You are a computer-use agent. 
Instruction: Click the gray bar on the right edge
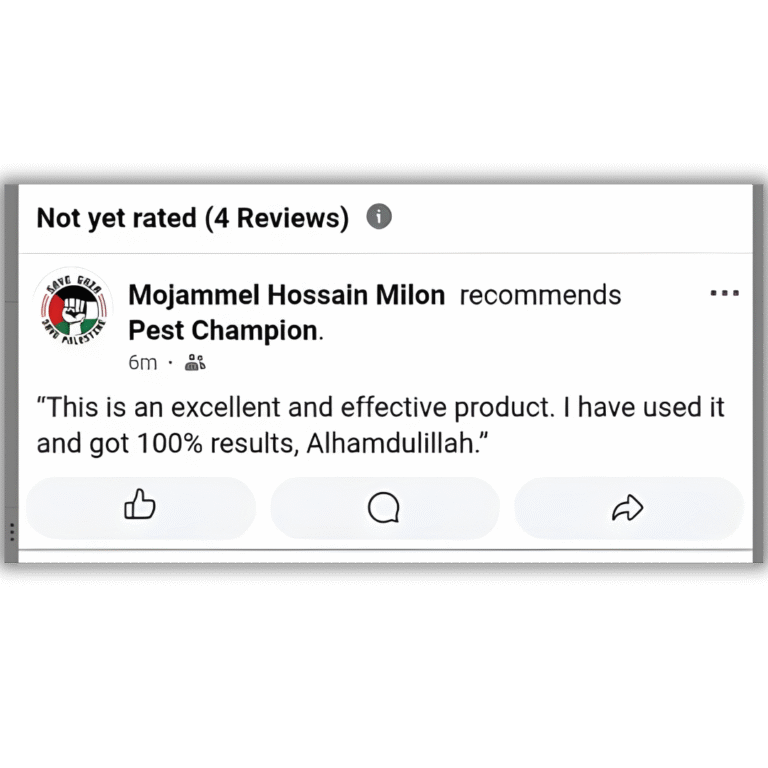[758, 373]
